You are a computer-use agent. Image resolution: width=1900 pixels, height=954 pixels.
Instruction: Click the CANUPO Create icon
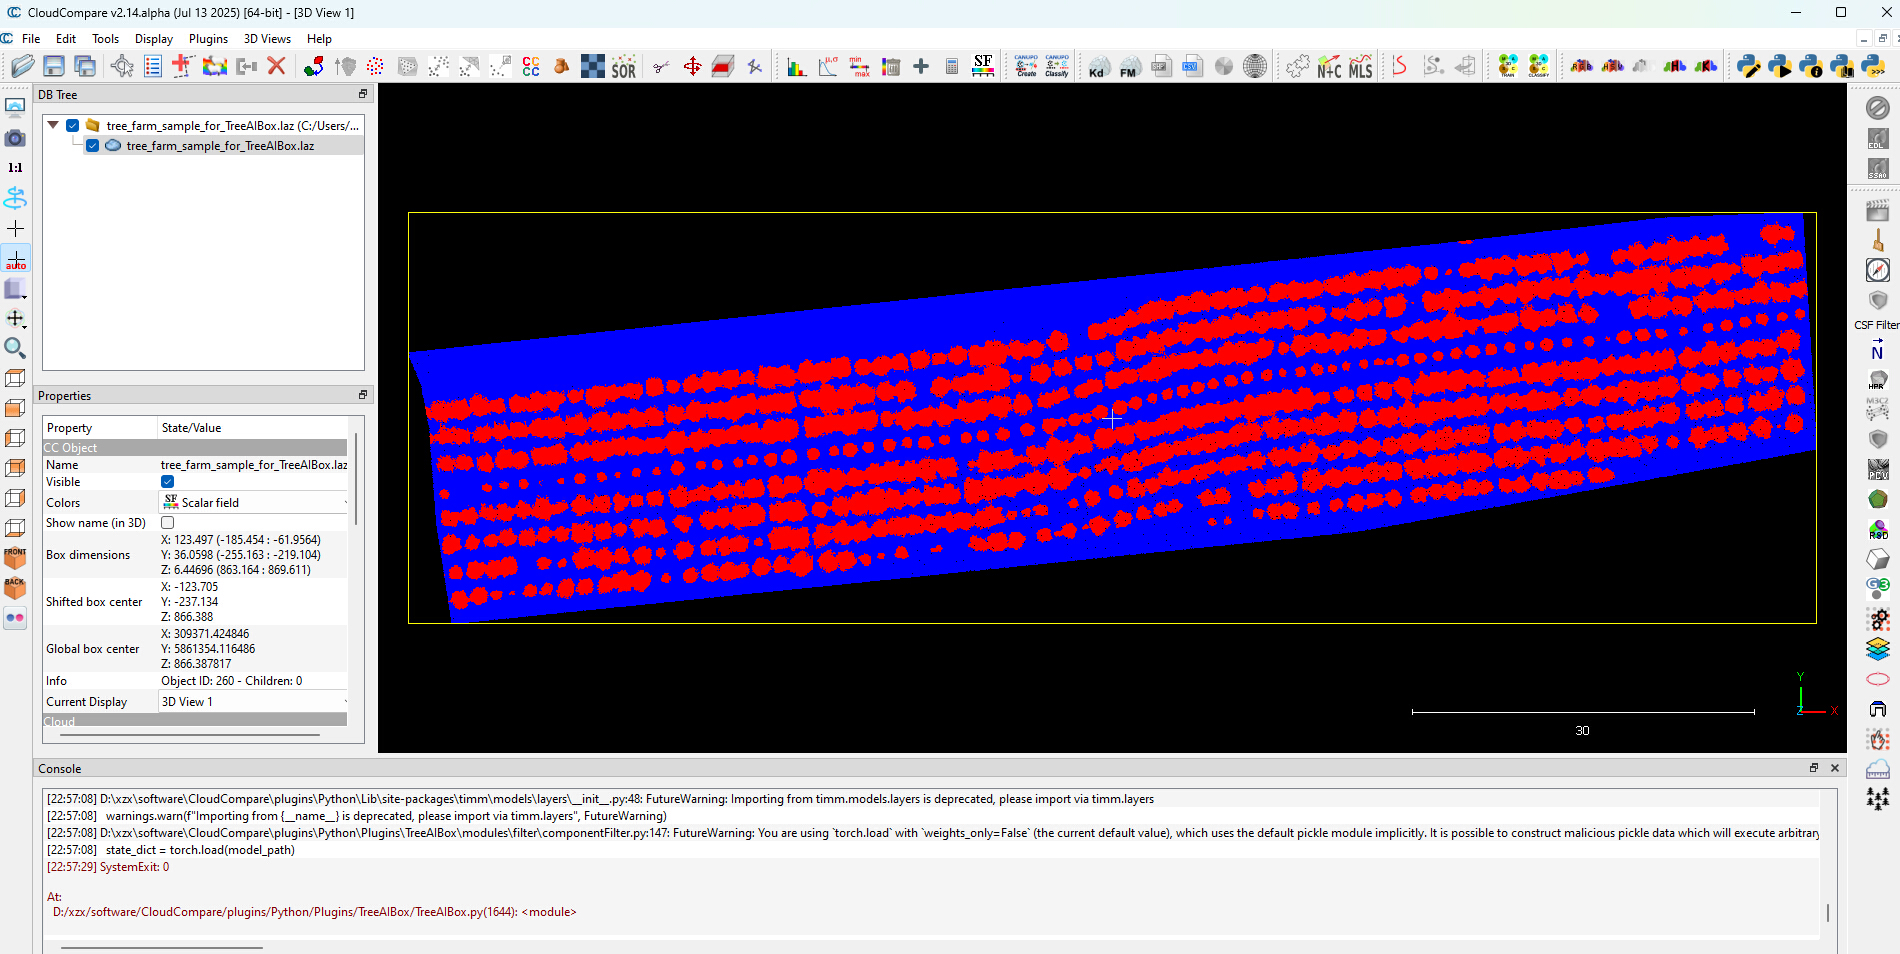pos(1026,66)
